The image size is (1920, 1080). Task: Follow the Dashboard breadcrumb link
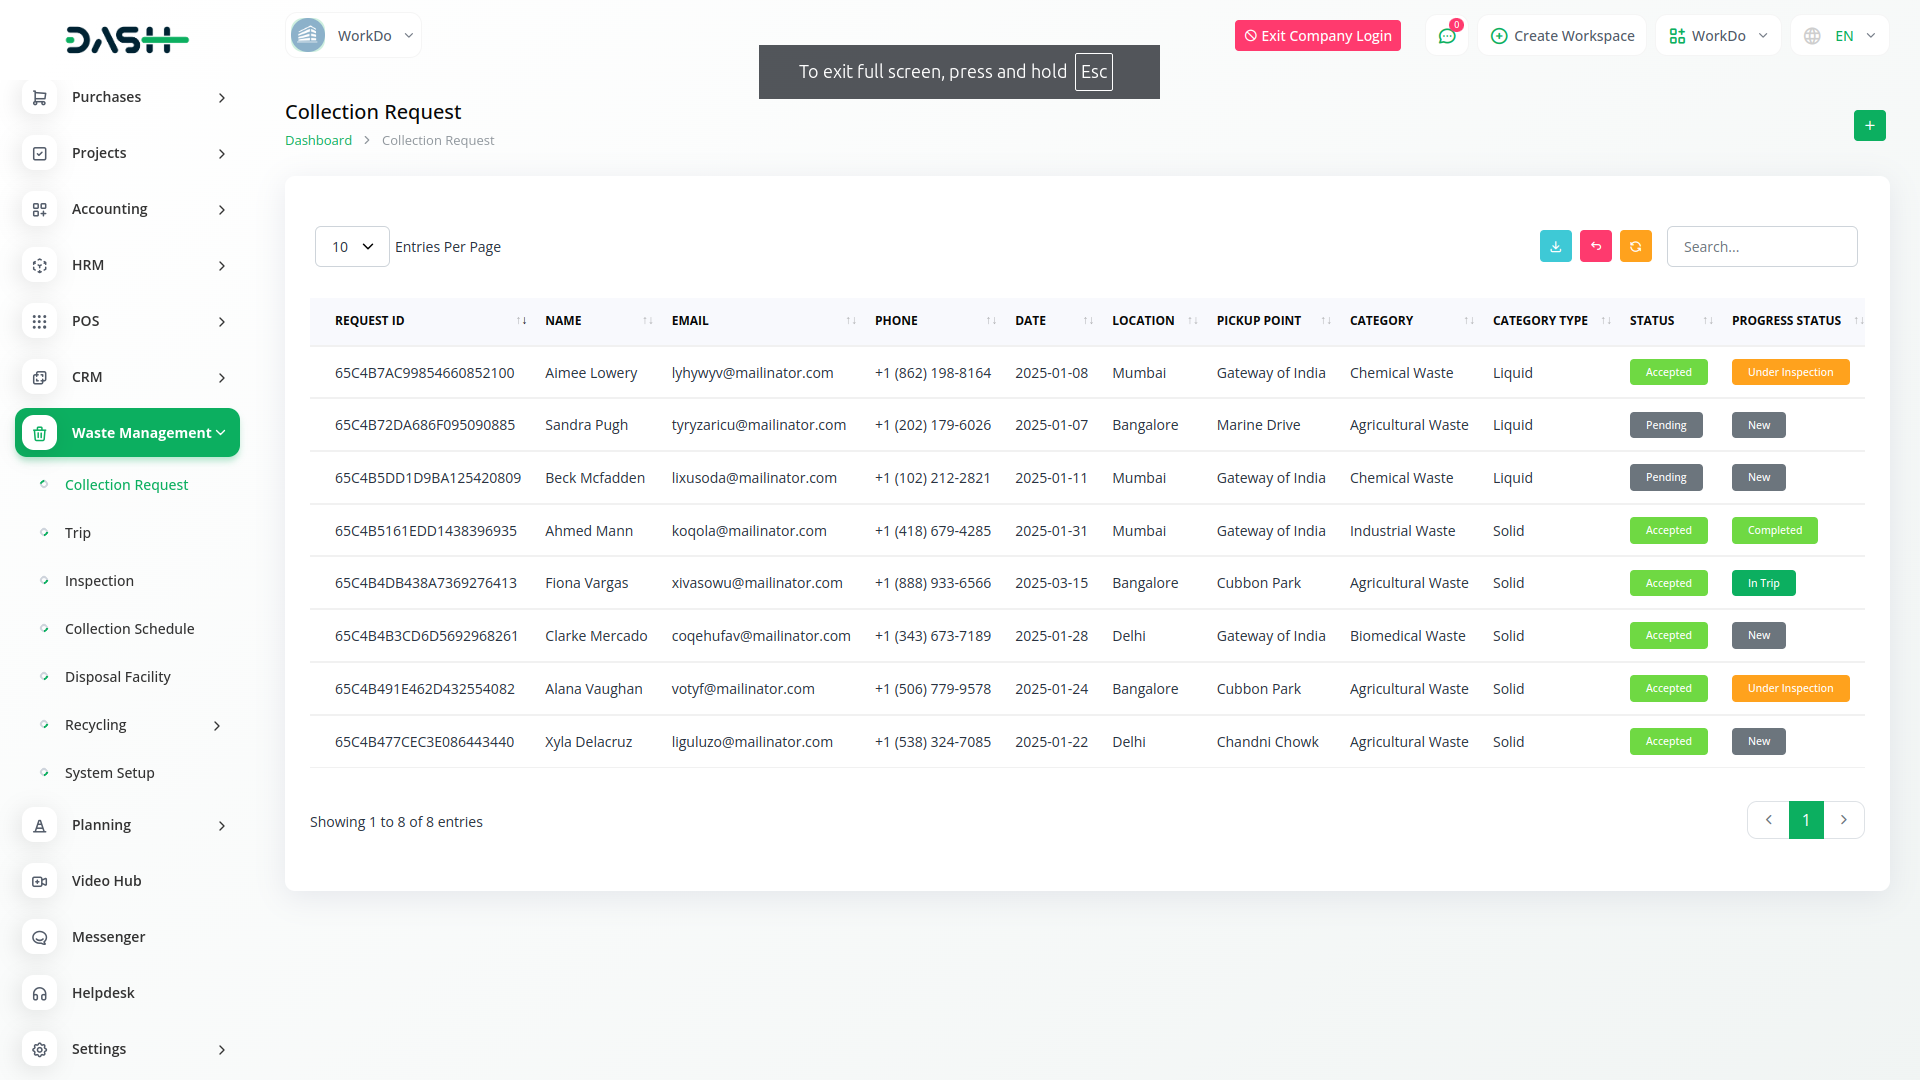tap(318, 141)
